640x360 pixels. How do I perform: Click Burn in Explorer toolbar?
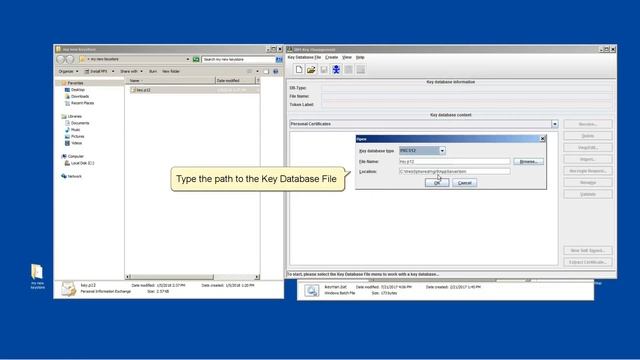[153, 71]
